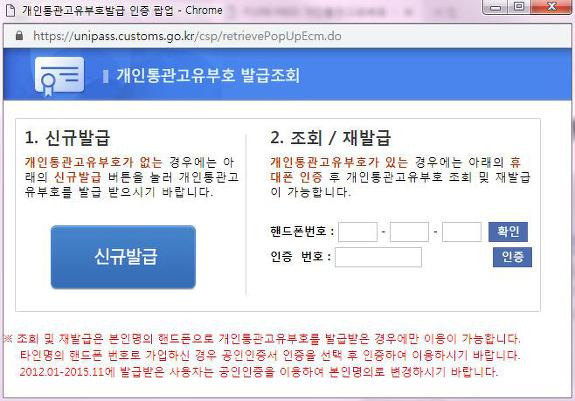Click the 확인 button next to phone number
This screenshot has width=575, height=401.
pyautogui.click(x=508, y=232)
